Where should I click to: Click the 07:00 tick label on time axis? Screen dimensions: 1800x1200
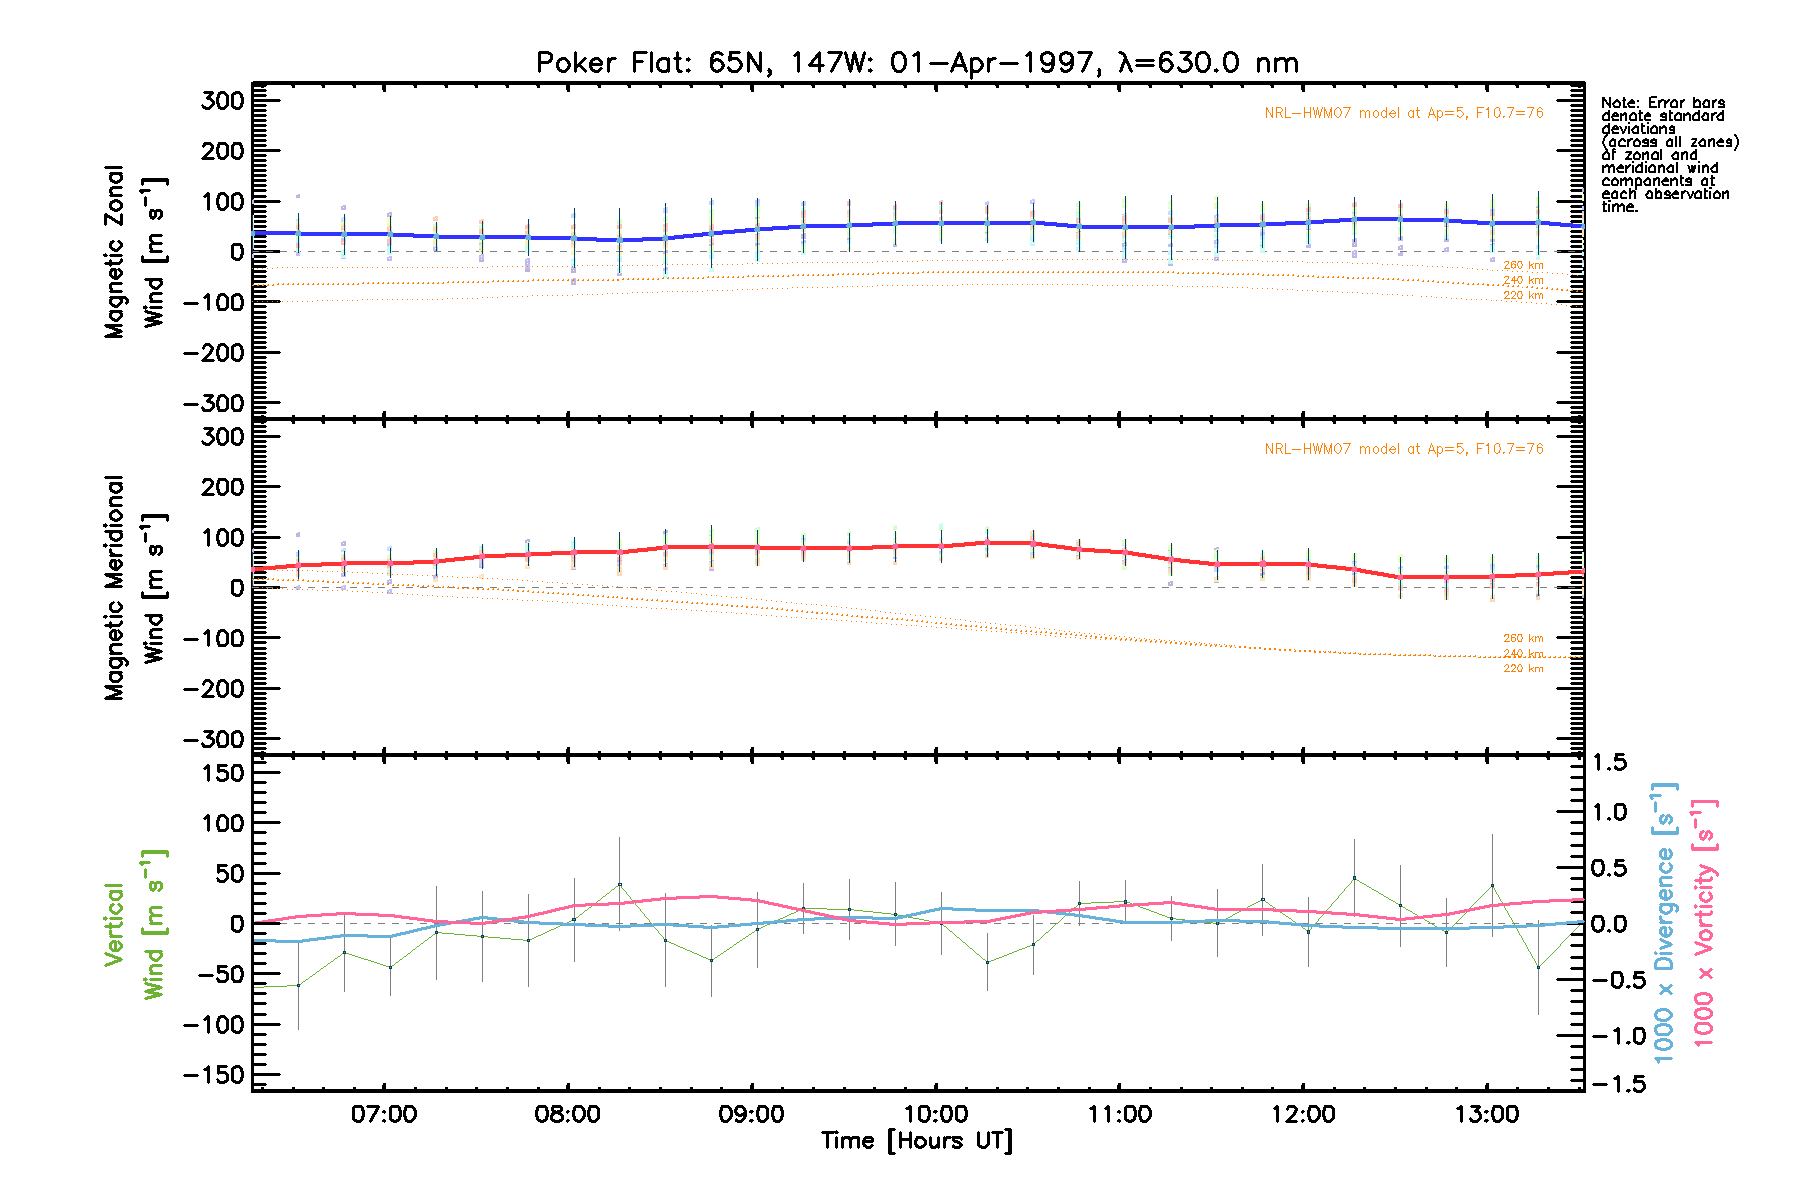(384, 1115)
